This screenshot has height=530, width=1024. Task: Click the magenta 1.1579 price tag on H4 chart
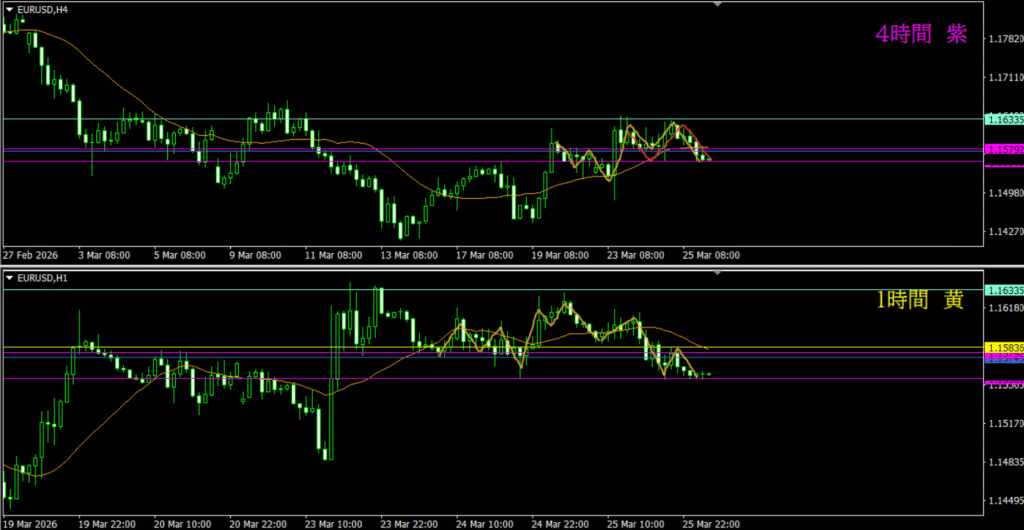(1003, 150)
